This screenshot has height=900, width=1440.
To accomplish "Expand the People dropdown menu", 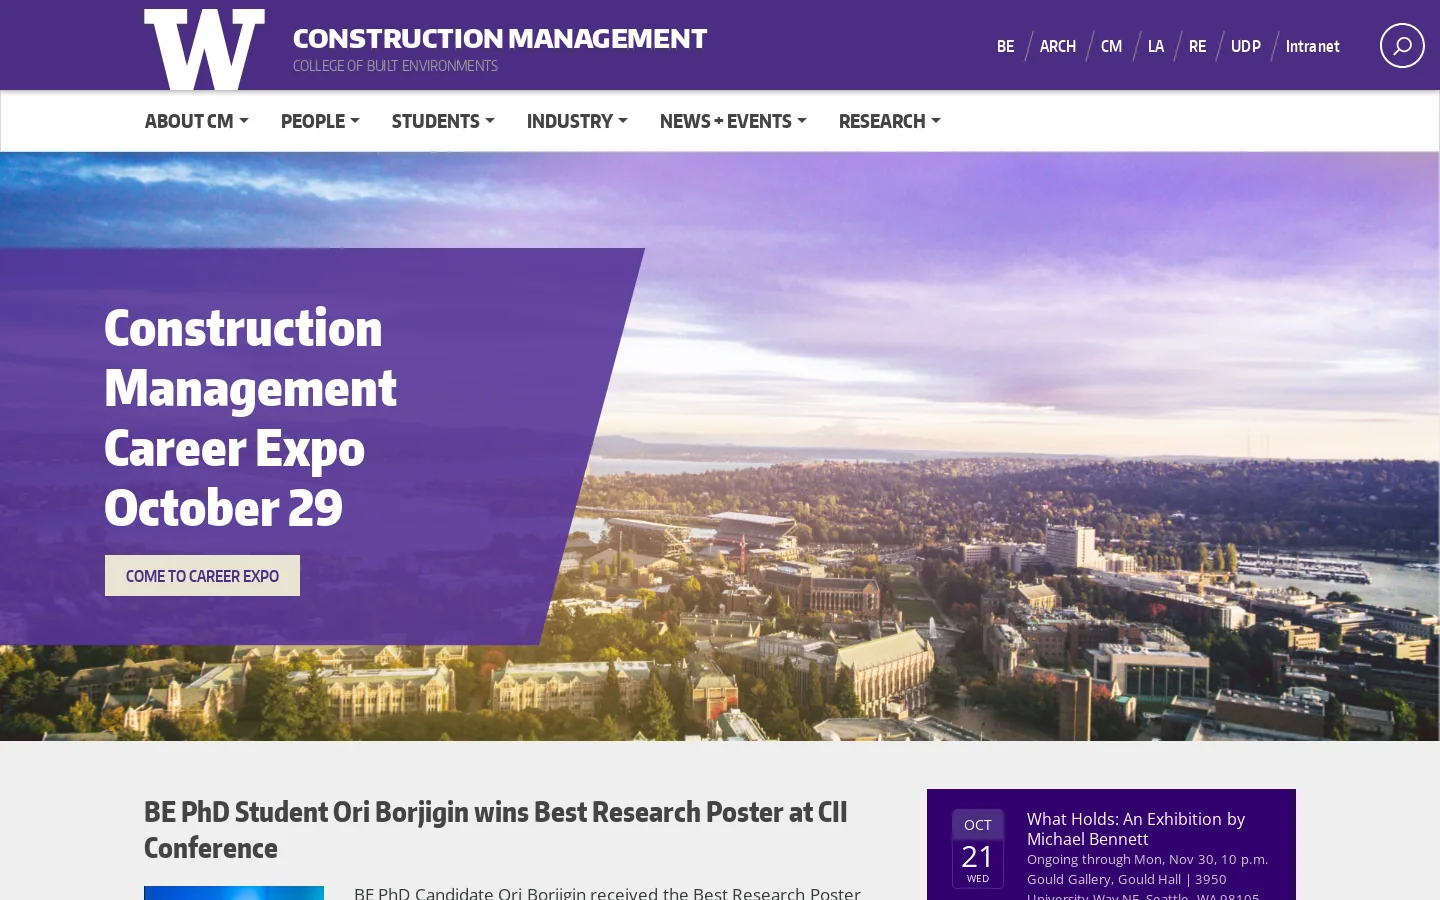I will [x=320, y=121].
